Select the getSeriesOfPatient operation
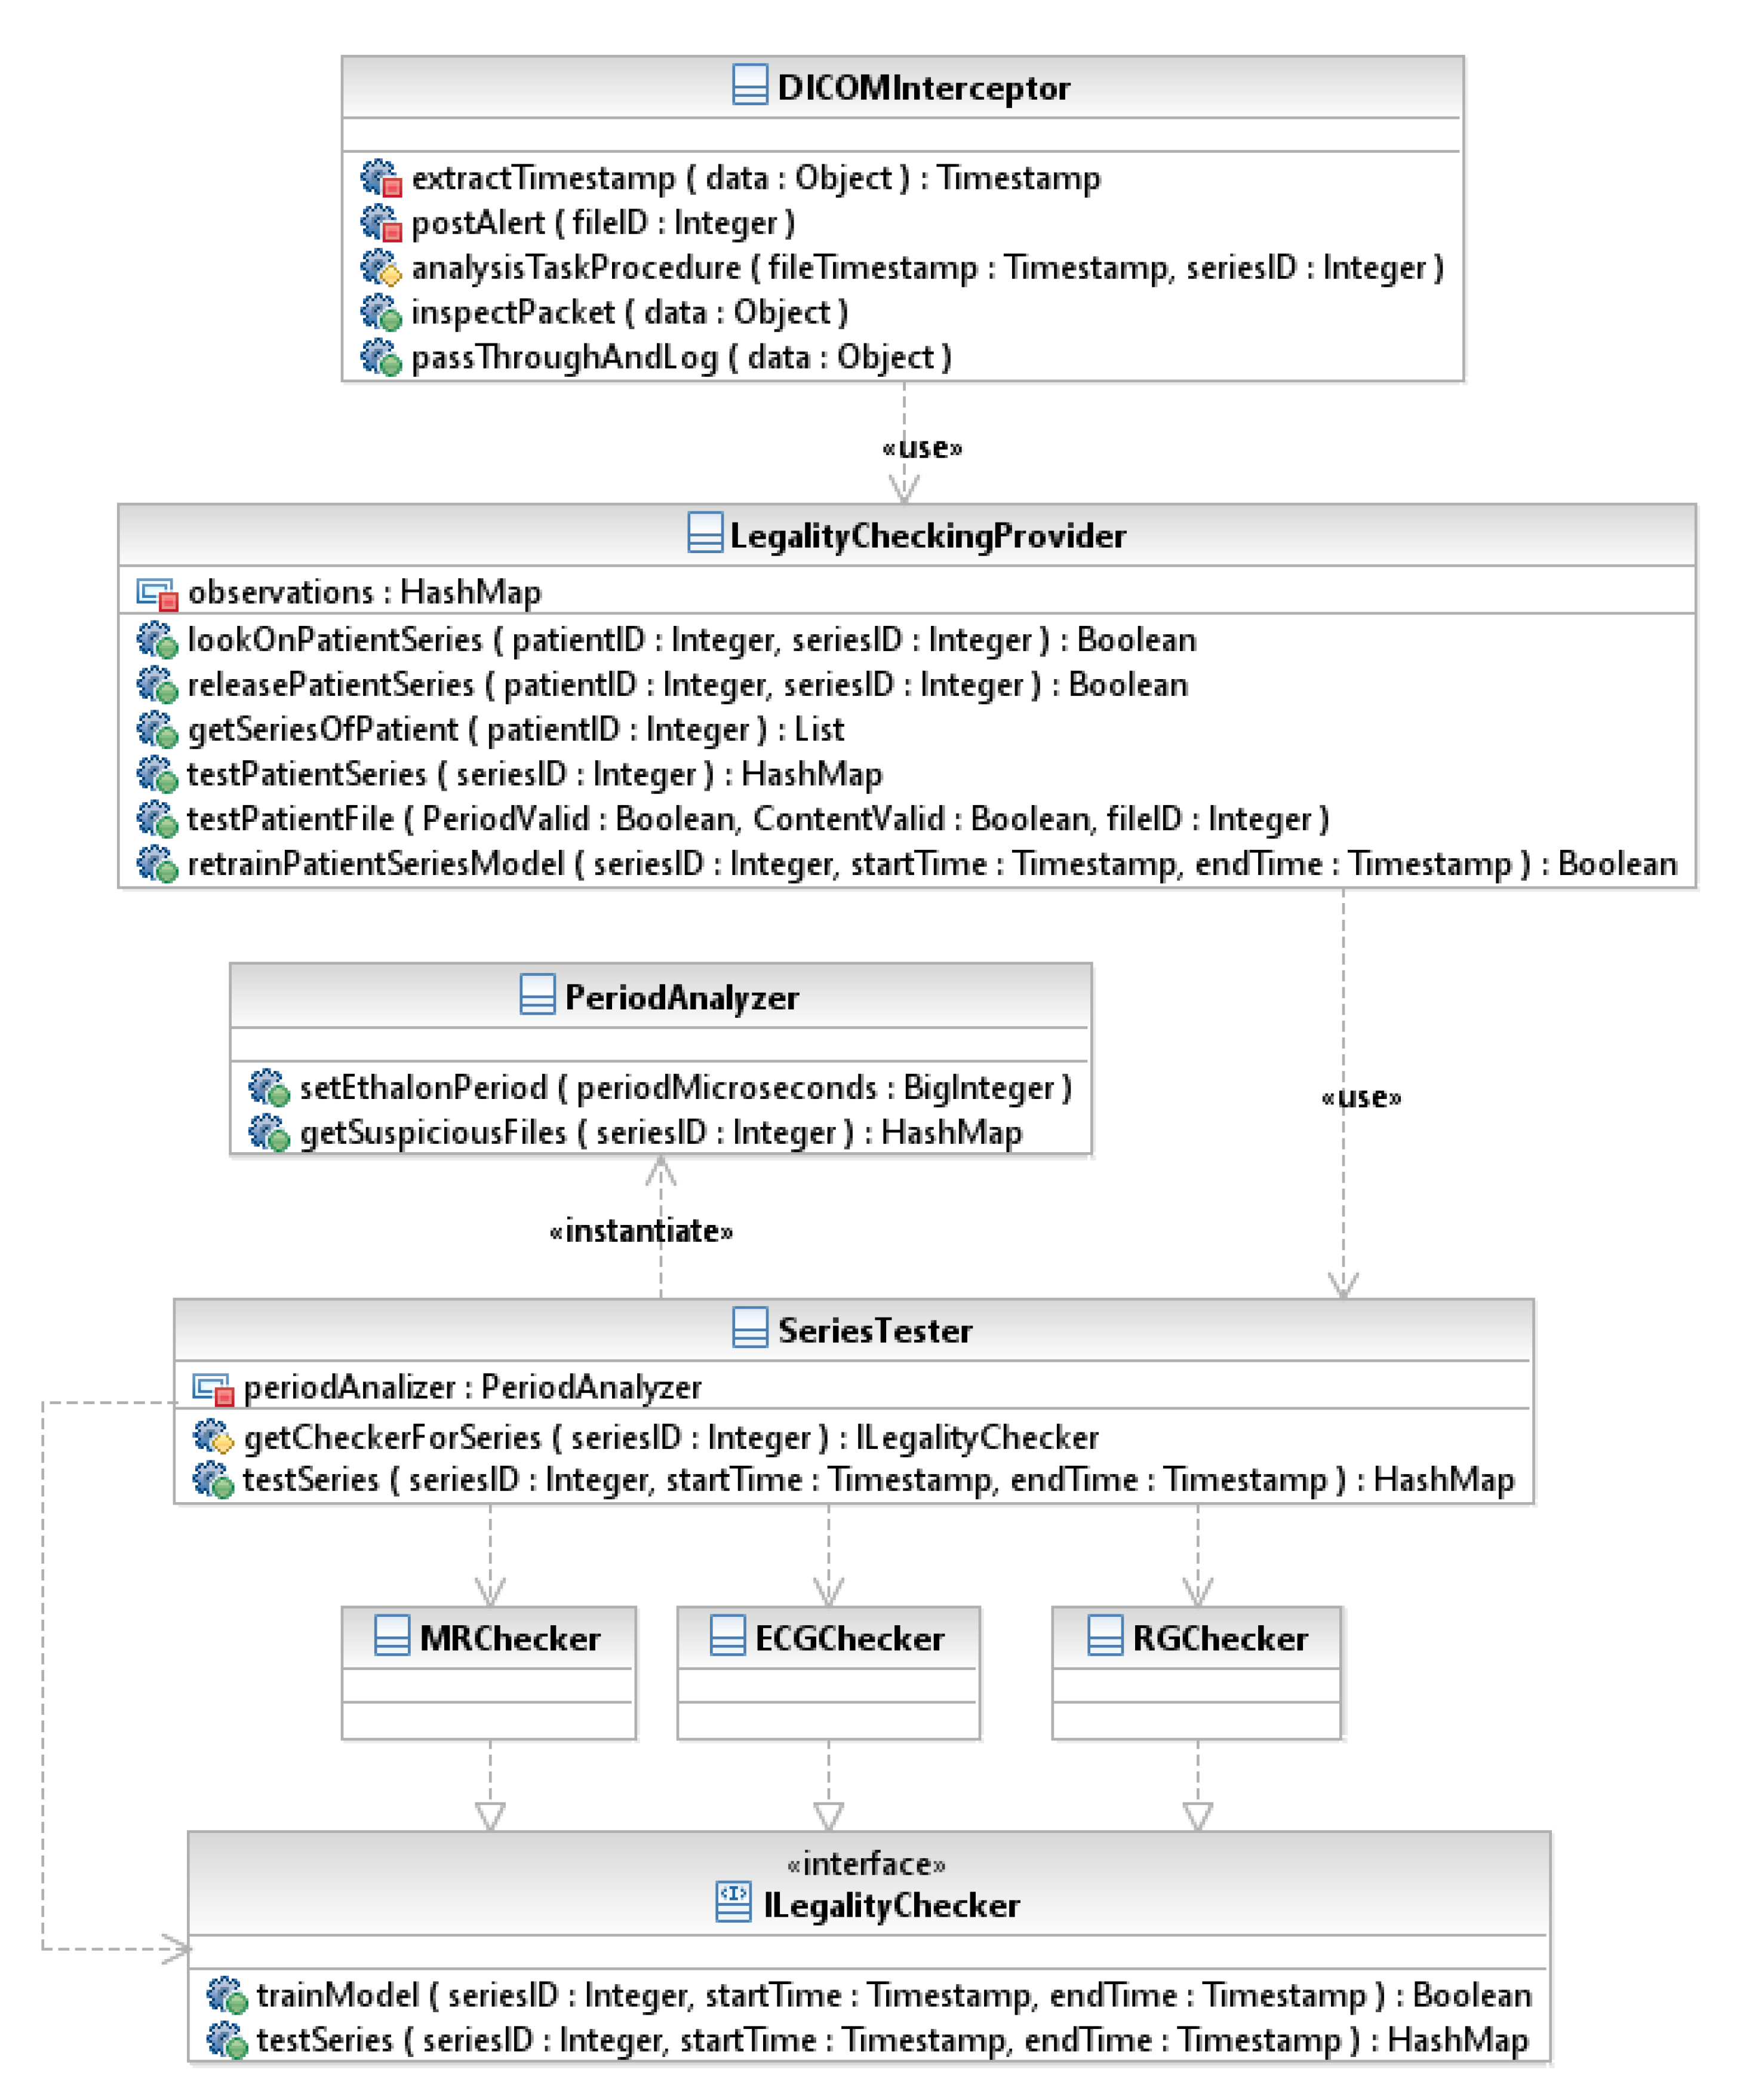1737x2100 pixels. (515, 729)
